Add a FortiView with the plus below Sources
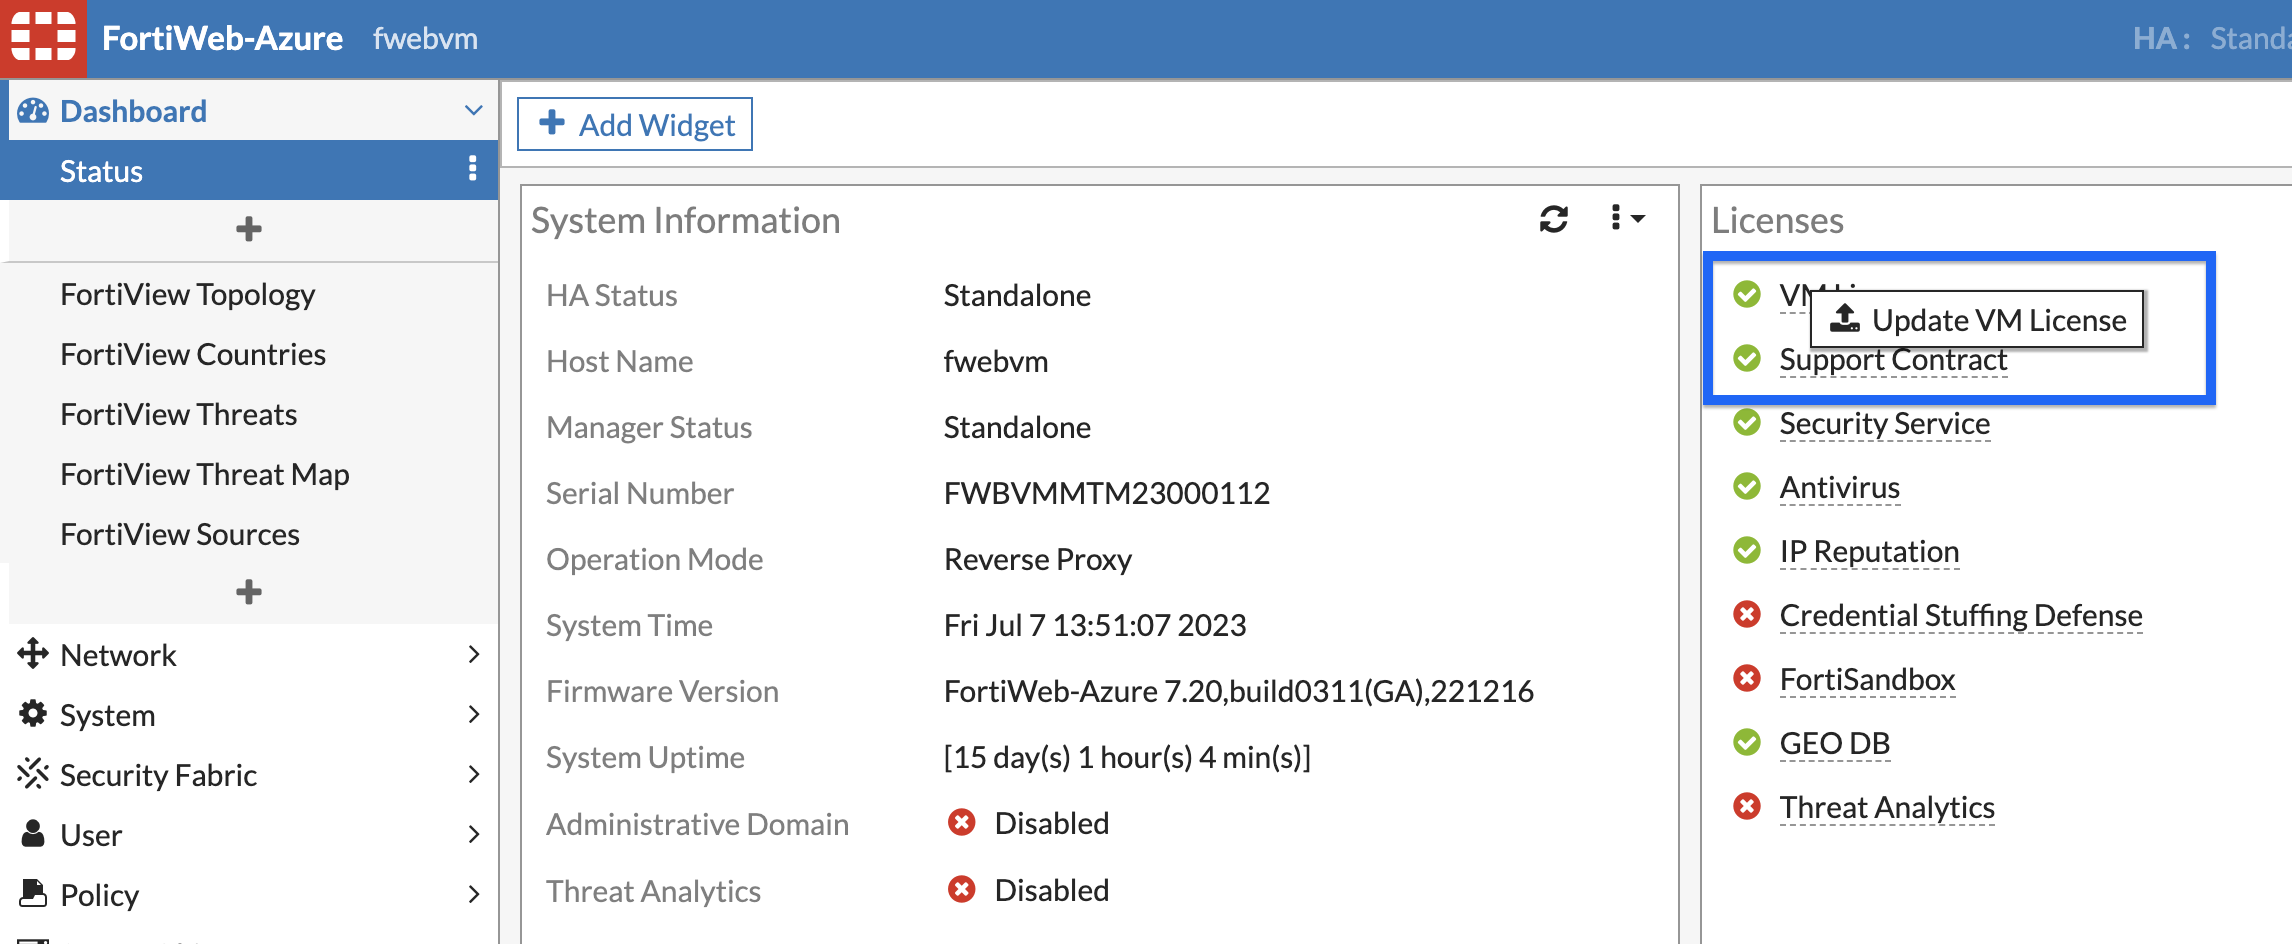Screen dimensions: 2292x944 [x=249, y=592]
